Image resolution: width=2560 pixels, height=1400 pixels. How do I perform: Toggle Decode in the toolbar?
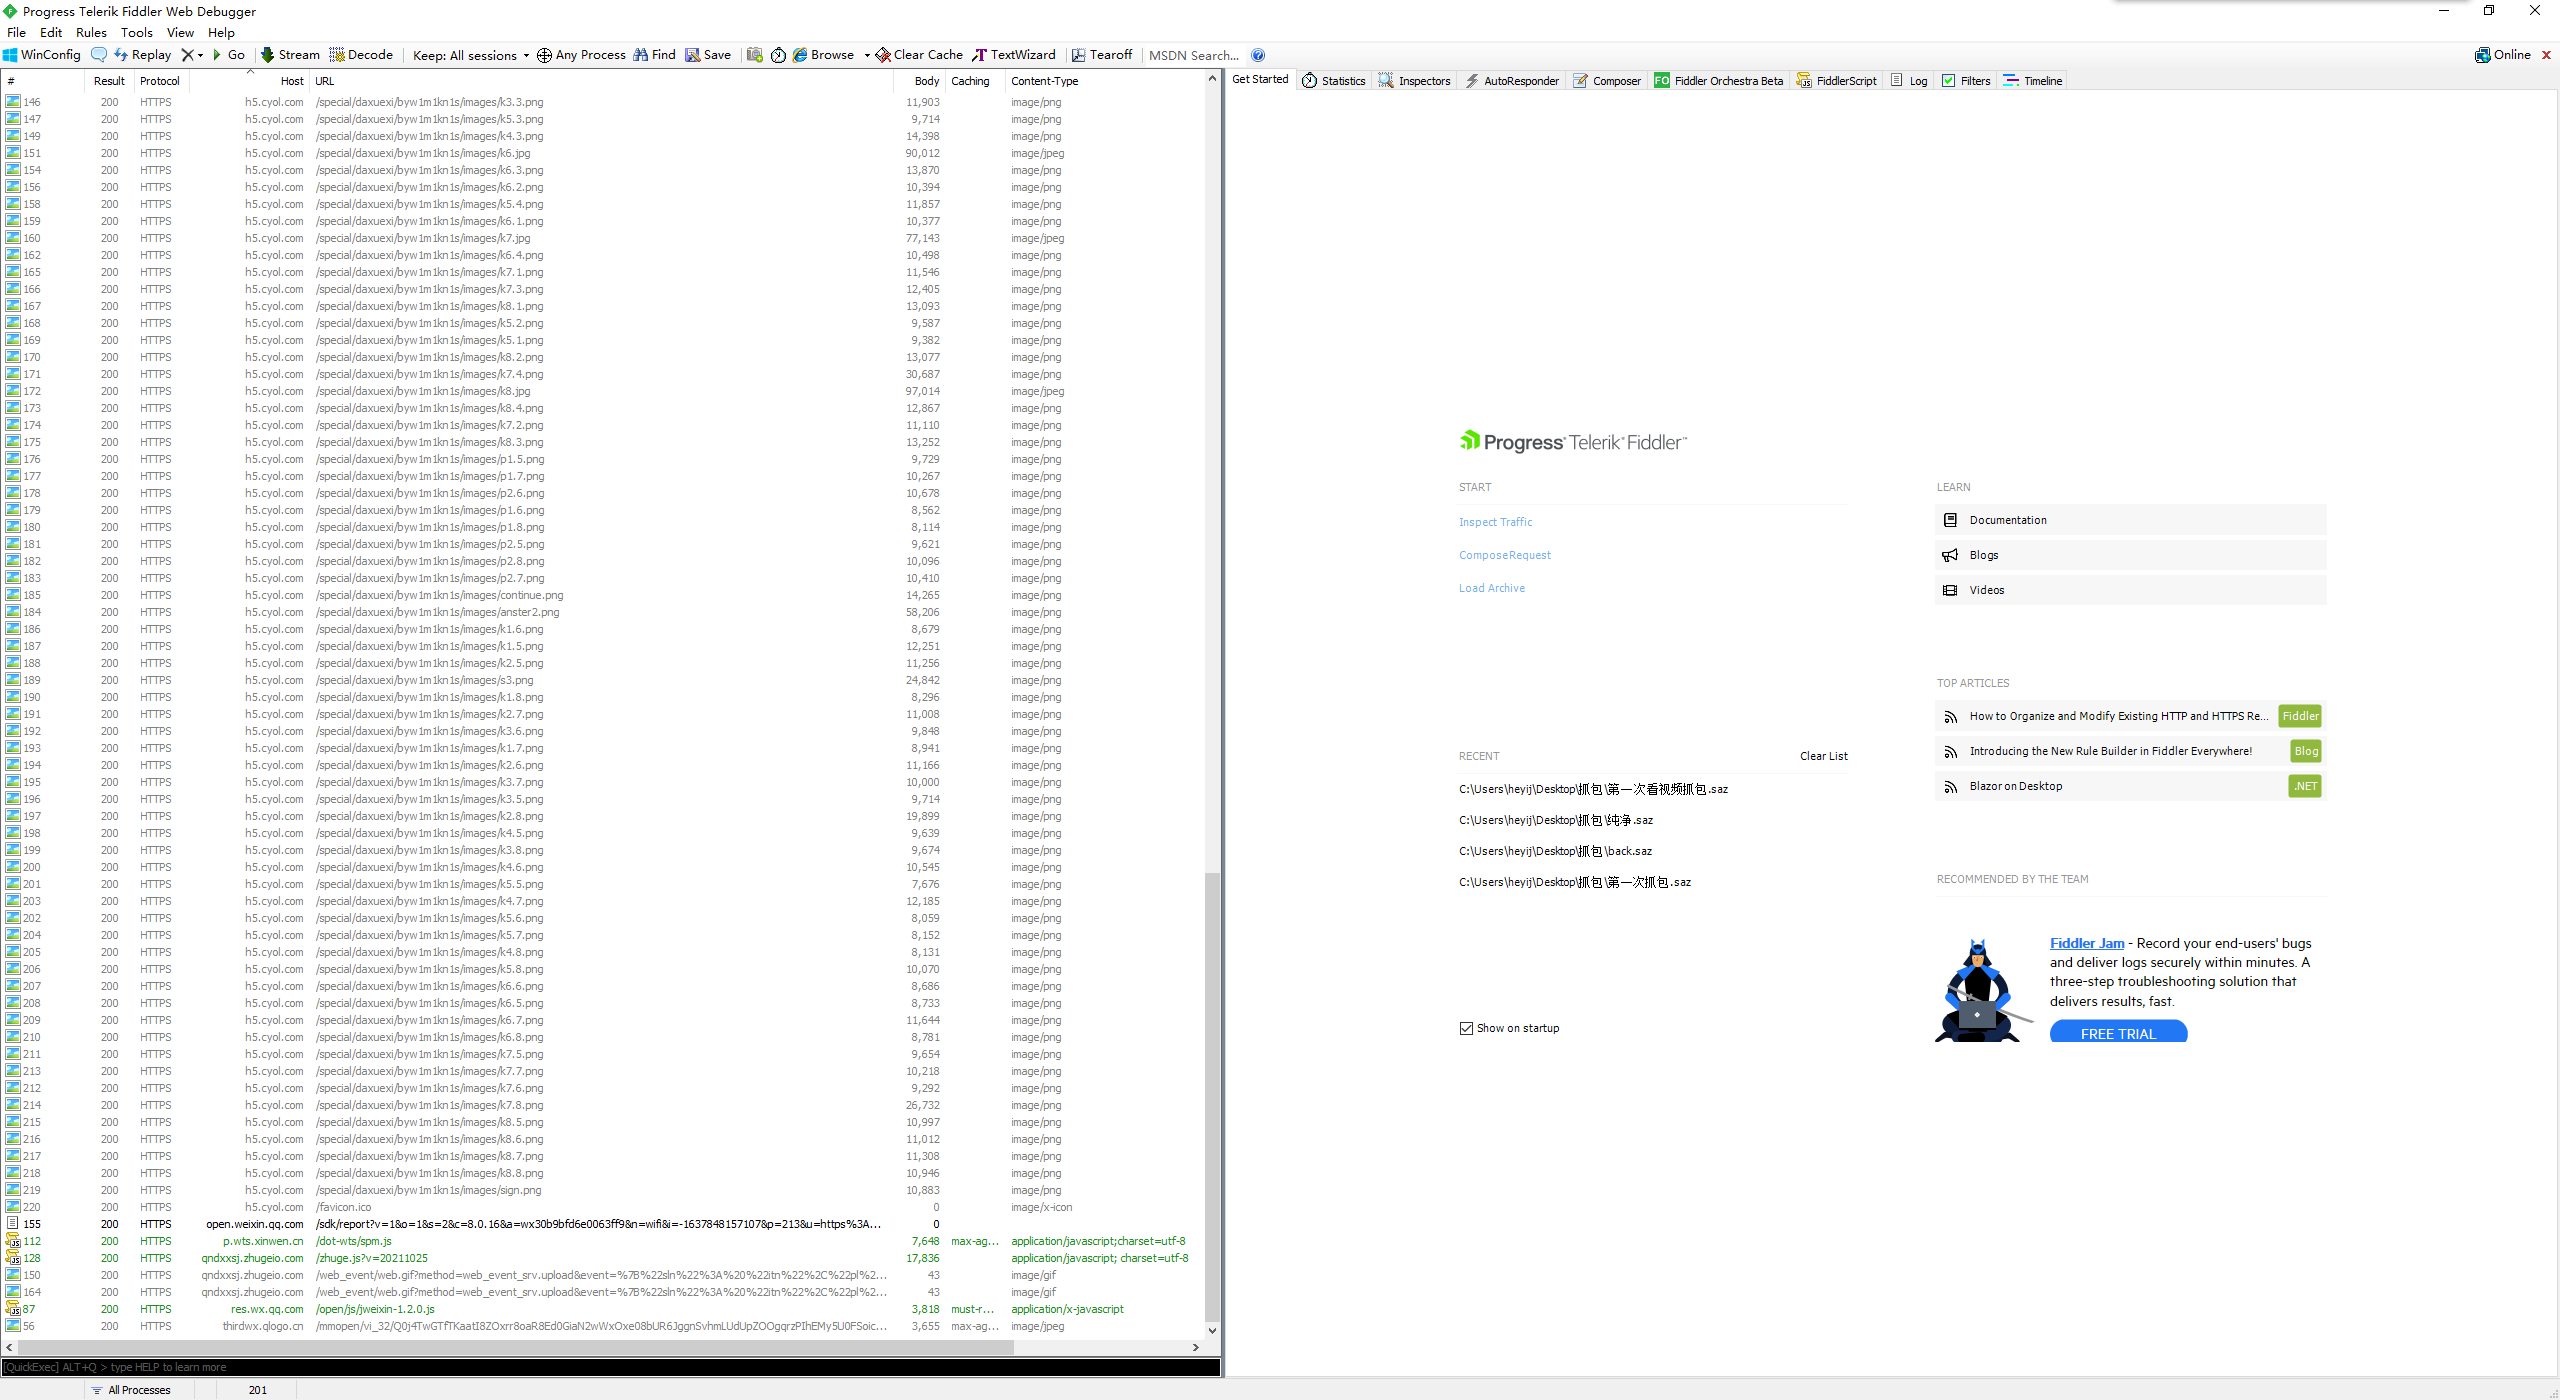(x=361, y=55)
